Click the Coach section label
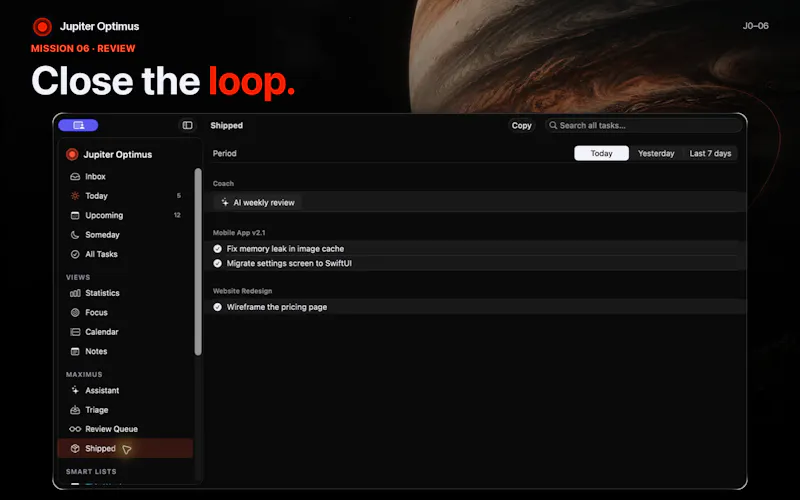This screenshot has width=800, height=500. [223, 183]
